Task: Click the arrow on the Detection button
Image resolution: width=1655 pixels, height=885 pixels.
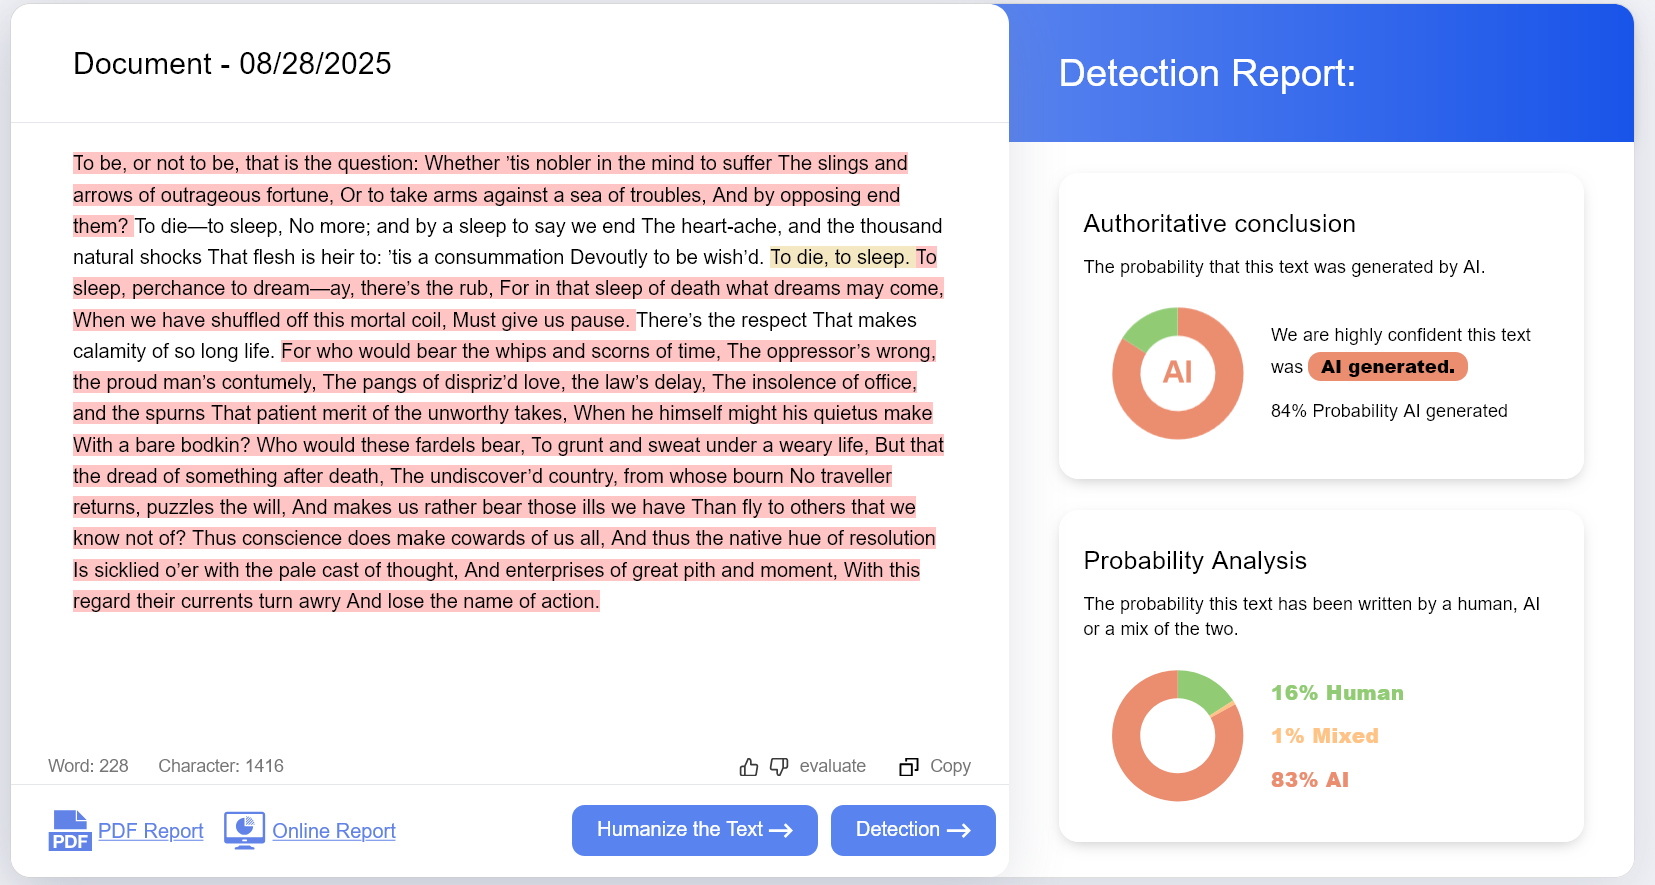Action: pyautogui.click(x=959, y=830)
